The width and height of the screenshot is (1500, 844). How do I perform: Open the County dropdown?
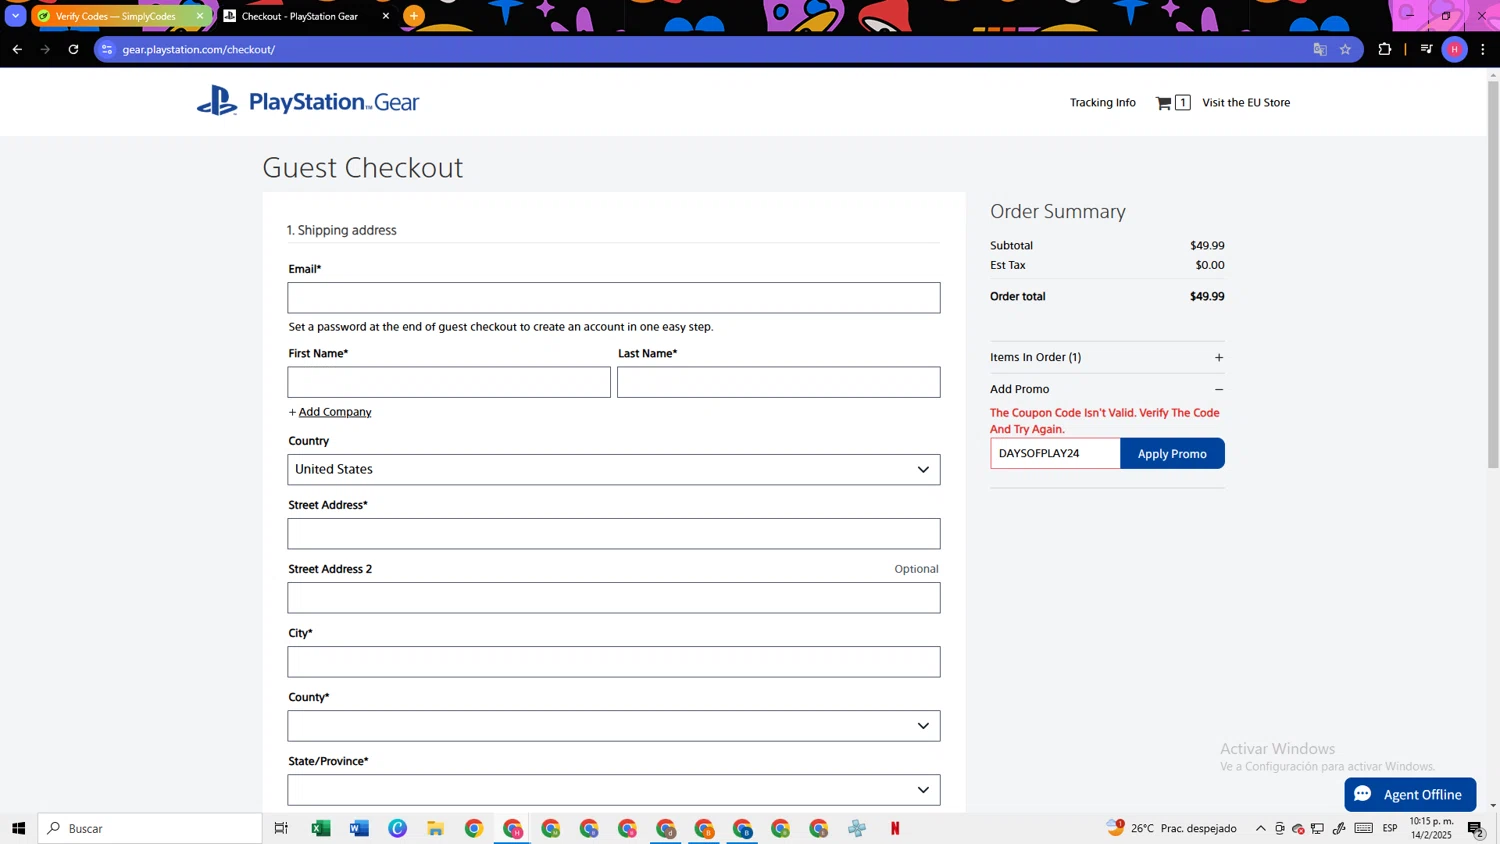614,726
